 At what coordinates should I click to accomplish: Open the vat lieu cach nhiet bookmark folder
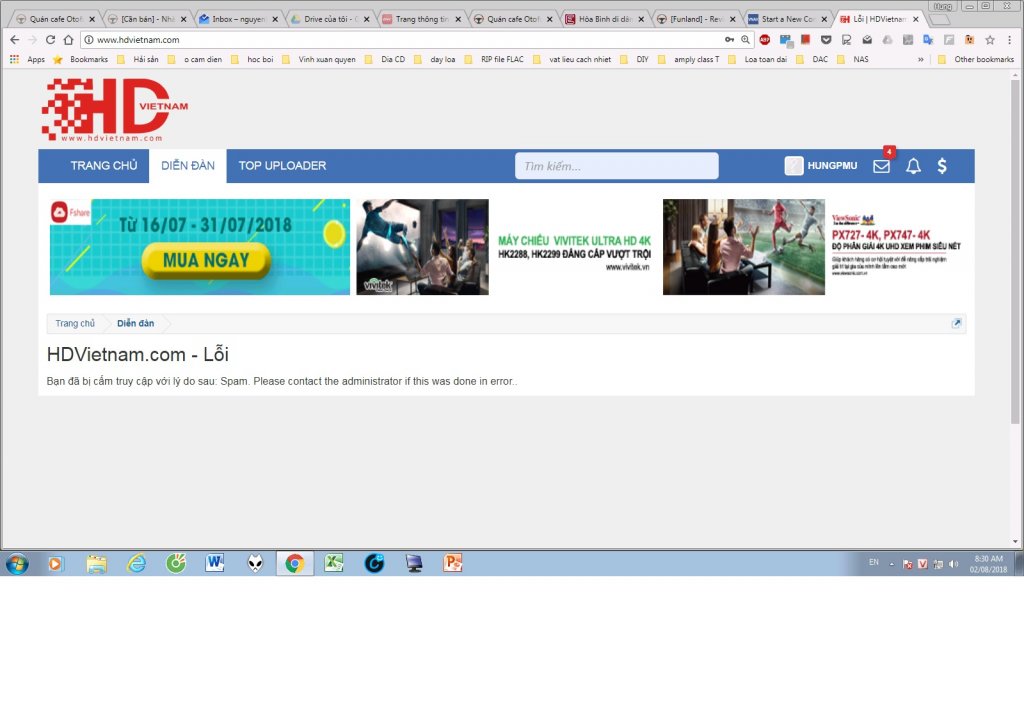572,59
